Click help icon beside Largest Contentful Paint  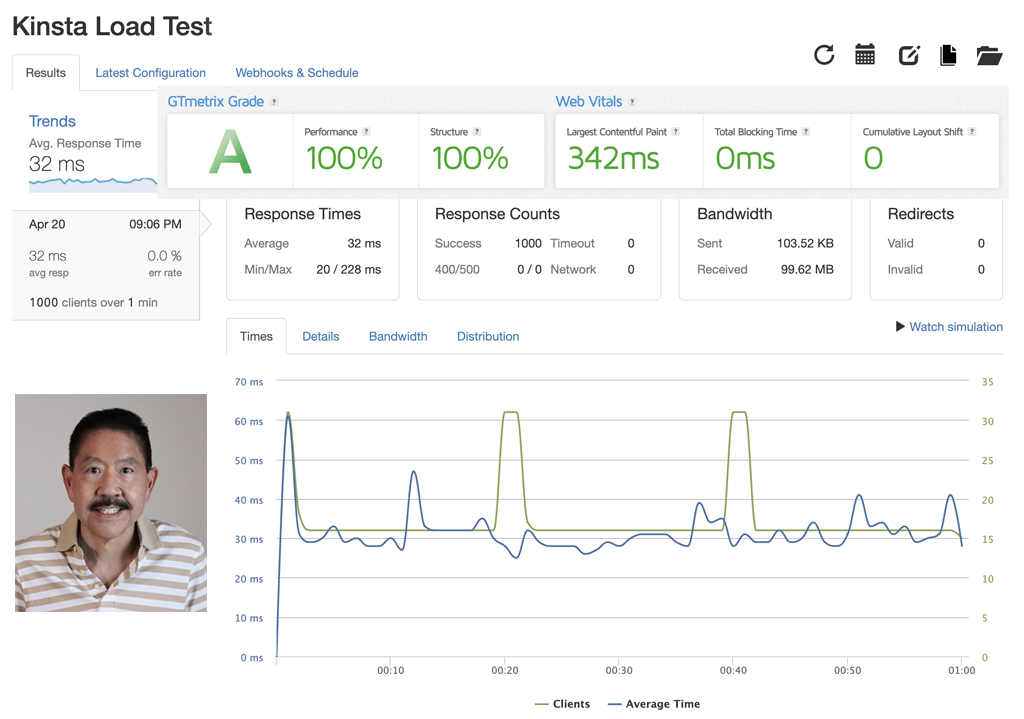pyautogui.click(x=675, y=131)
